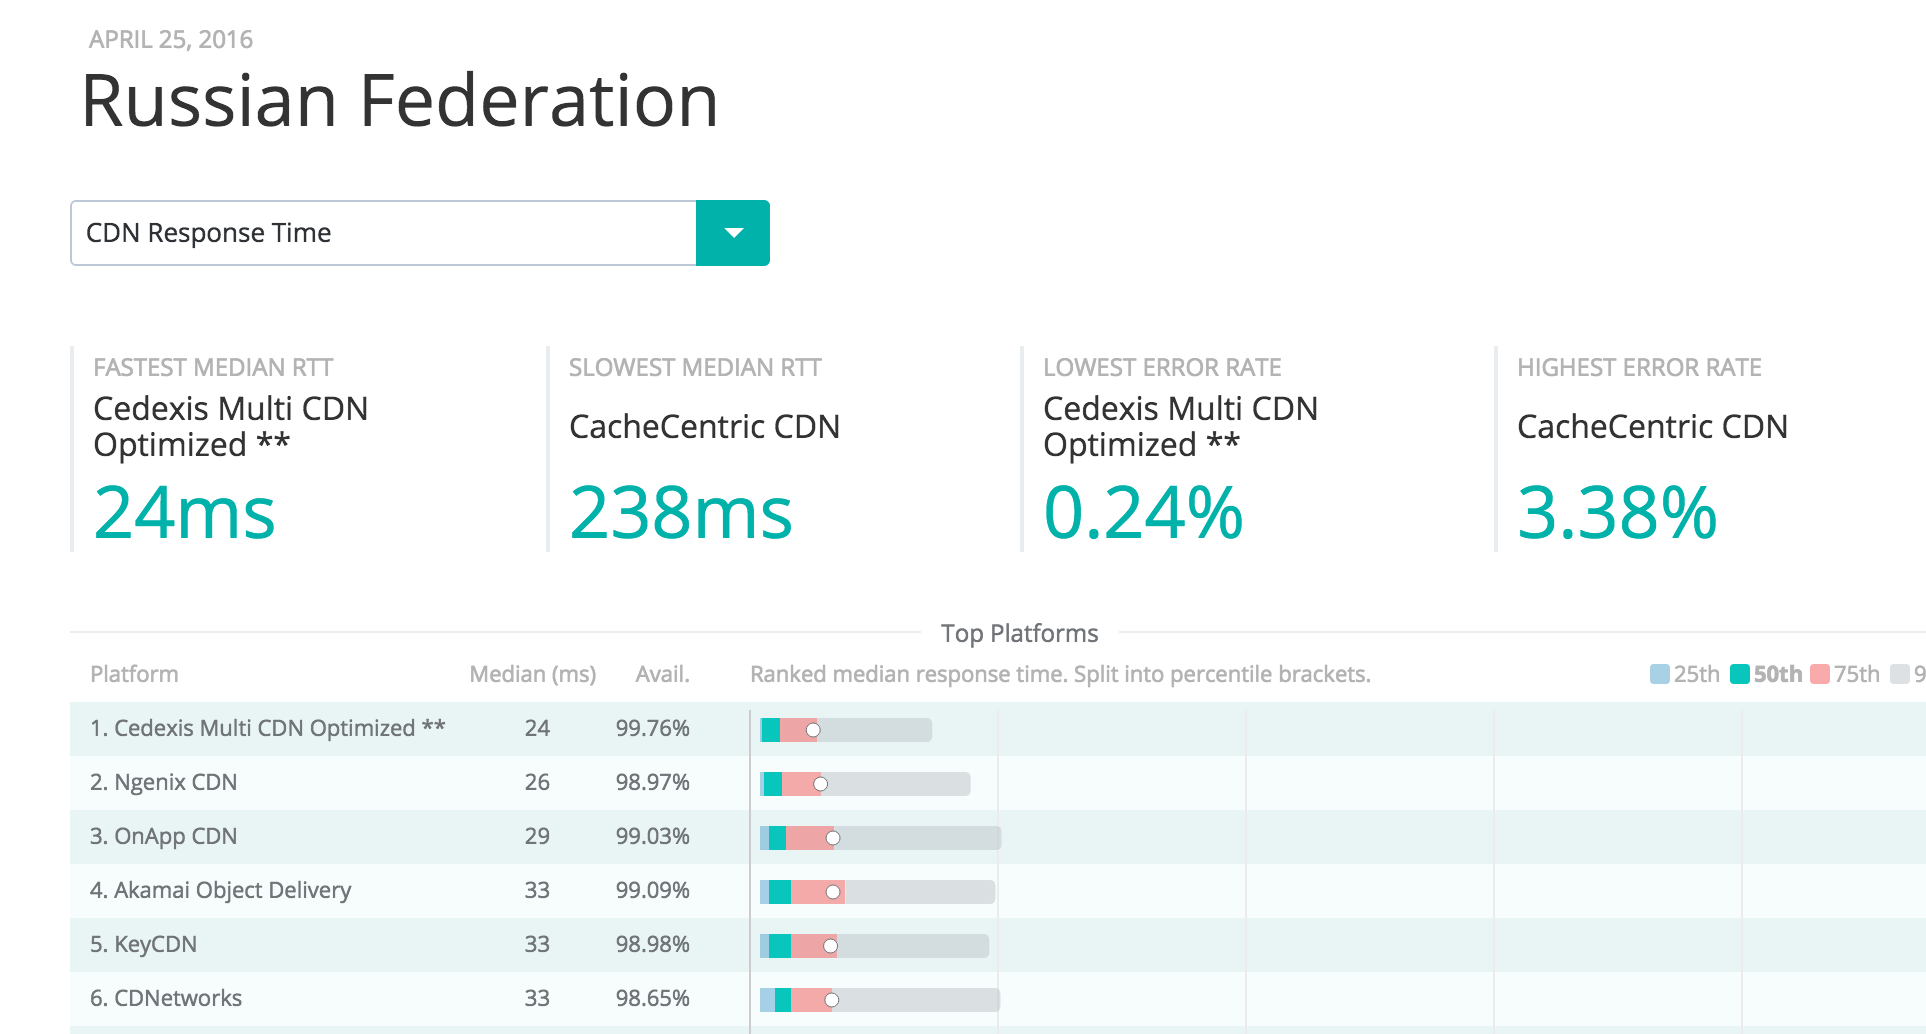
Task: Click the median value 24
Action: [537, 729]
